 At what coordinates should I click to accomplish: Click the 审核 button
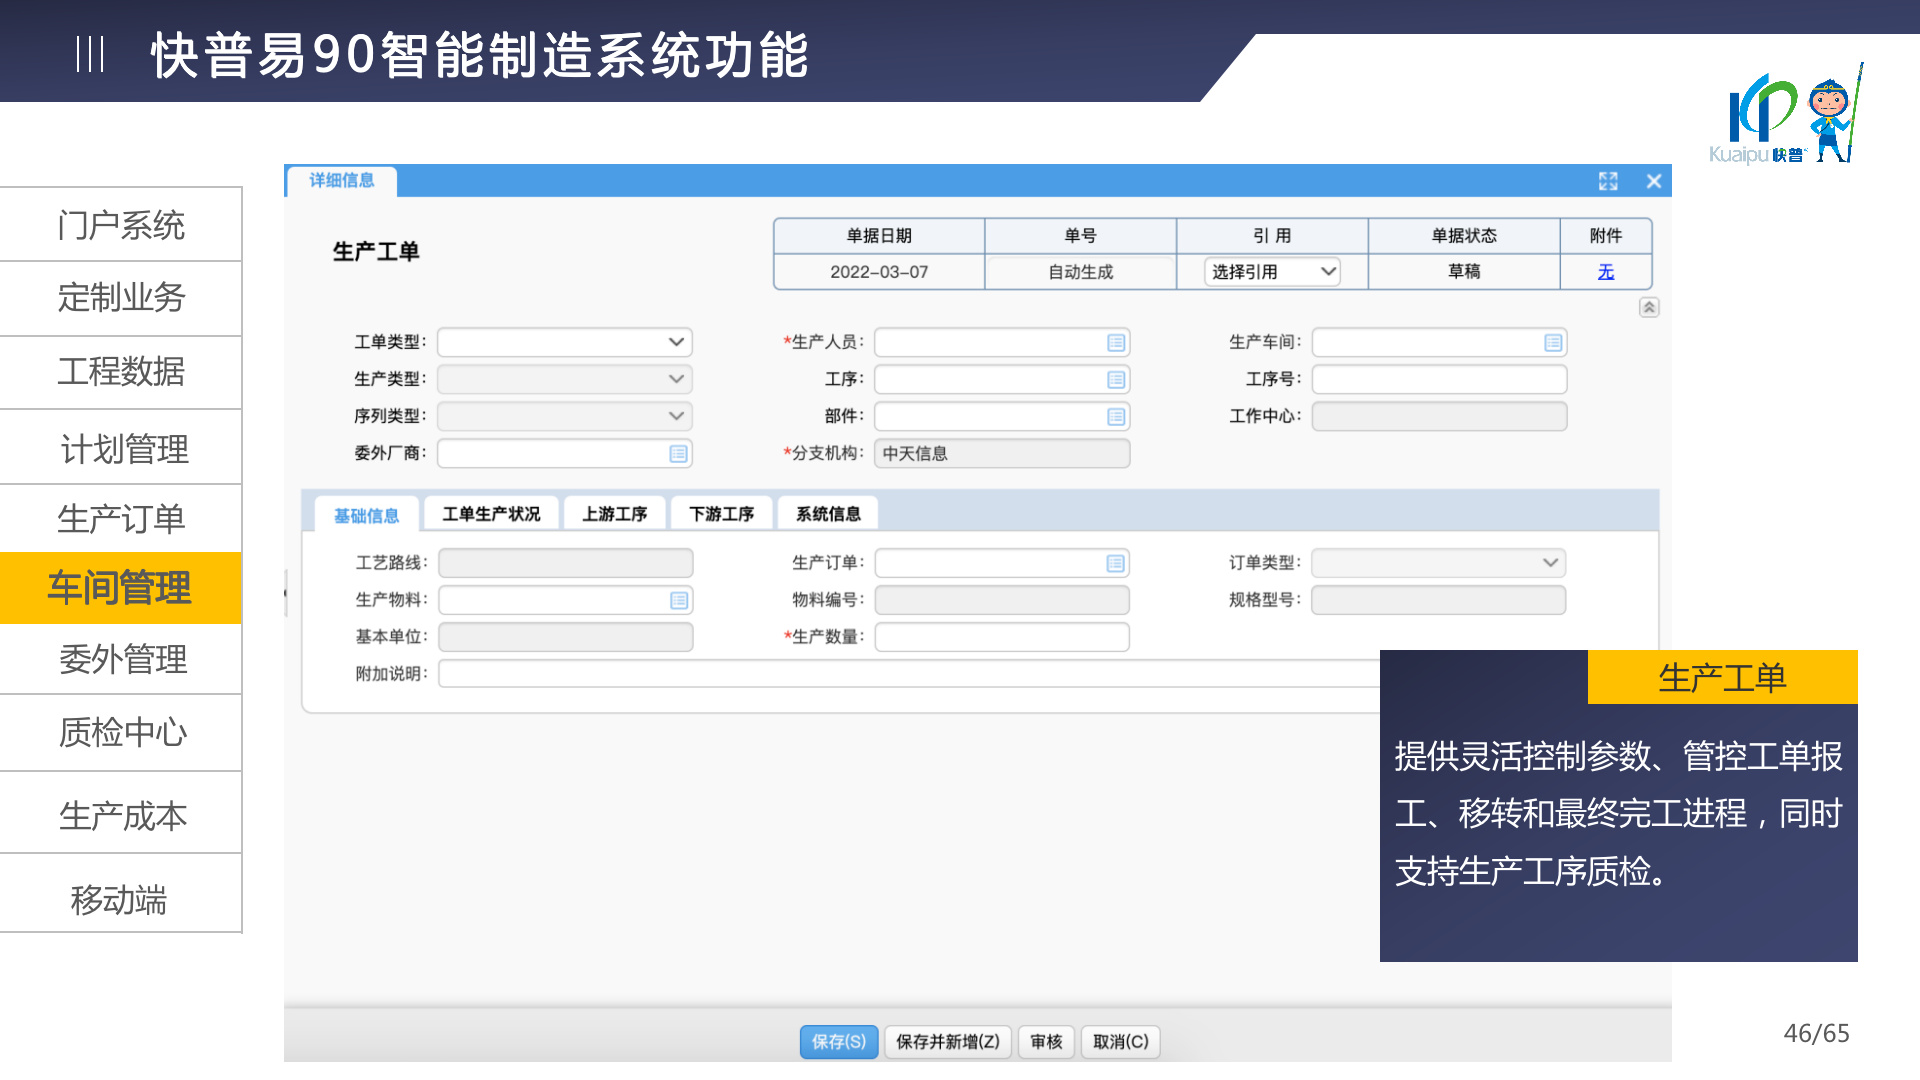click(1046, 1042)
